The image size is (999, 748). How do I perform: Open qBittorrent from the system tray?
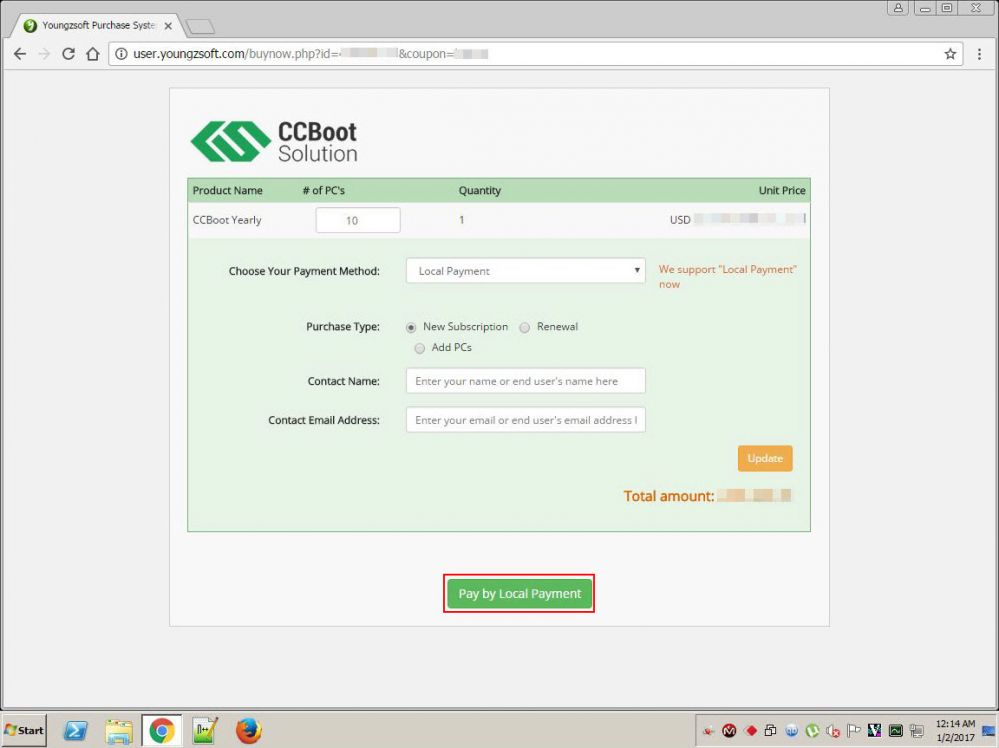pyautogui.click(x=793, y=730)
